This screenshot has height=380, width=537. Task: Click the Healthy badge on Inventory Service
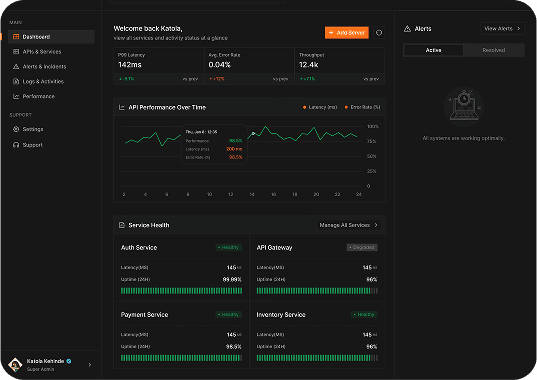coord(364,315)
